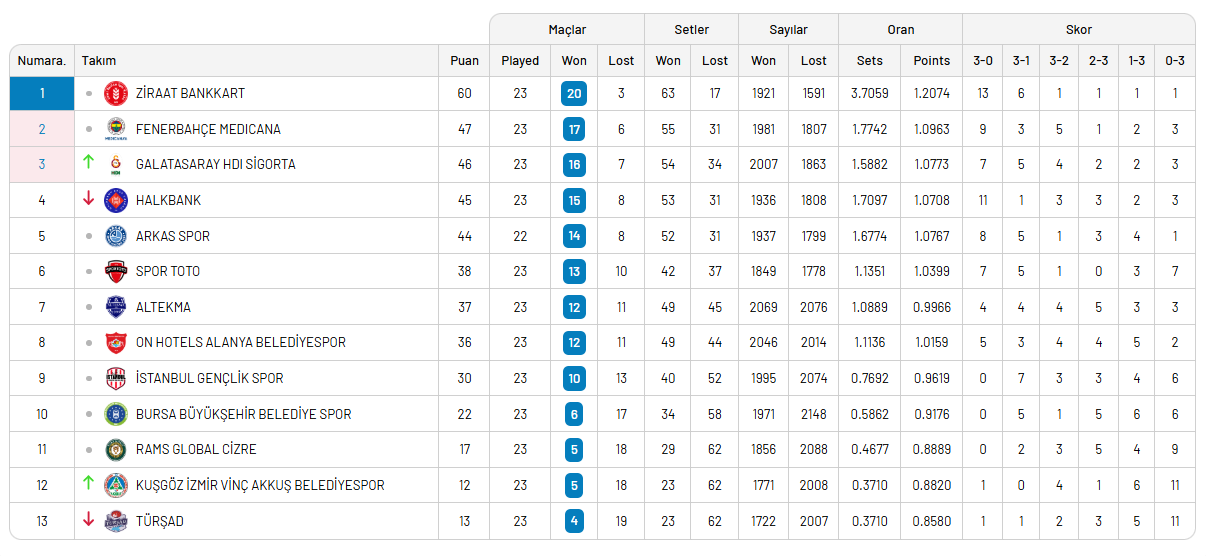
Task: Click the 3-0 score column header
Action: 983,61
